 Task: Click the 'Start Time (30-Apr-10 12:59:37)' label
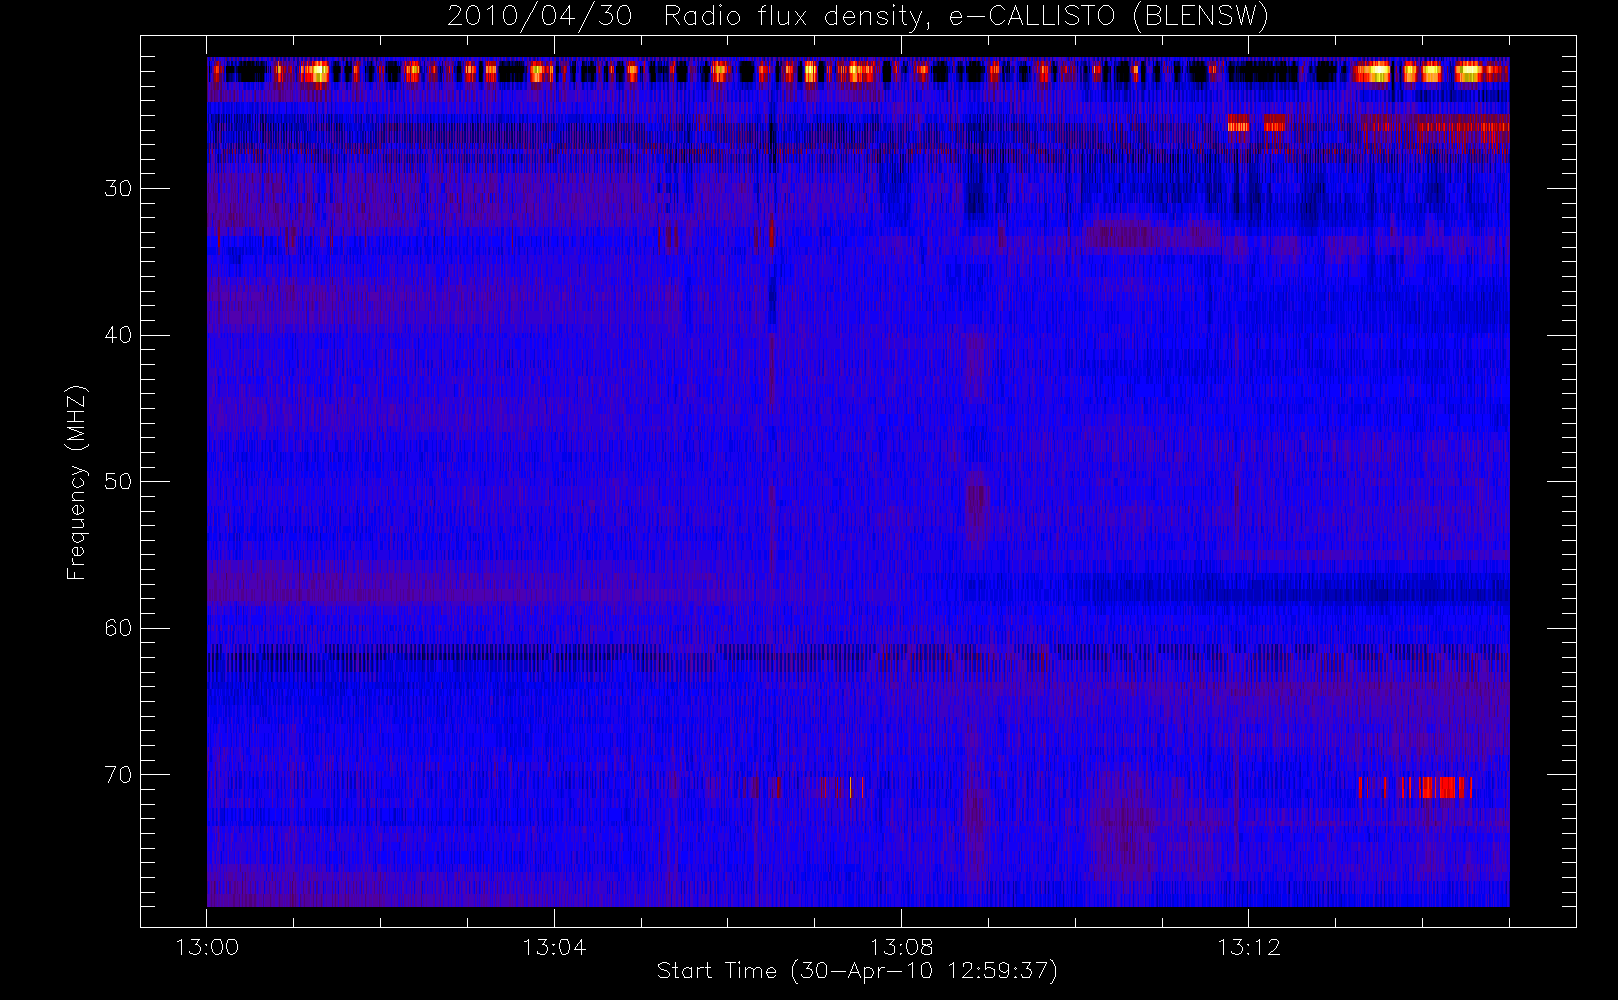857,971
